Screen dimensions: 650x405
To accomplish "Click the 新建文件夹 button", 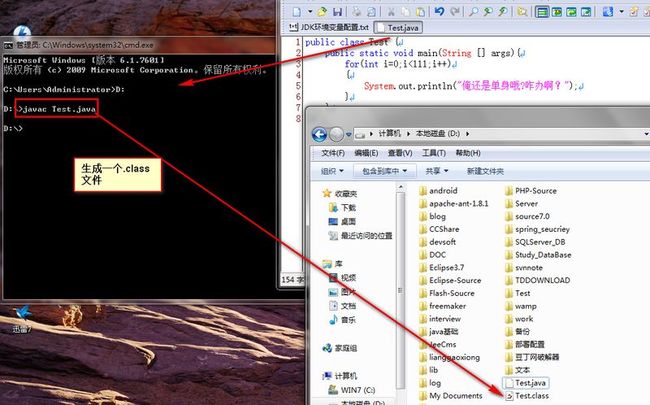I will coord(485,171).
